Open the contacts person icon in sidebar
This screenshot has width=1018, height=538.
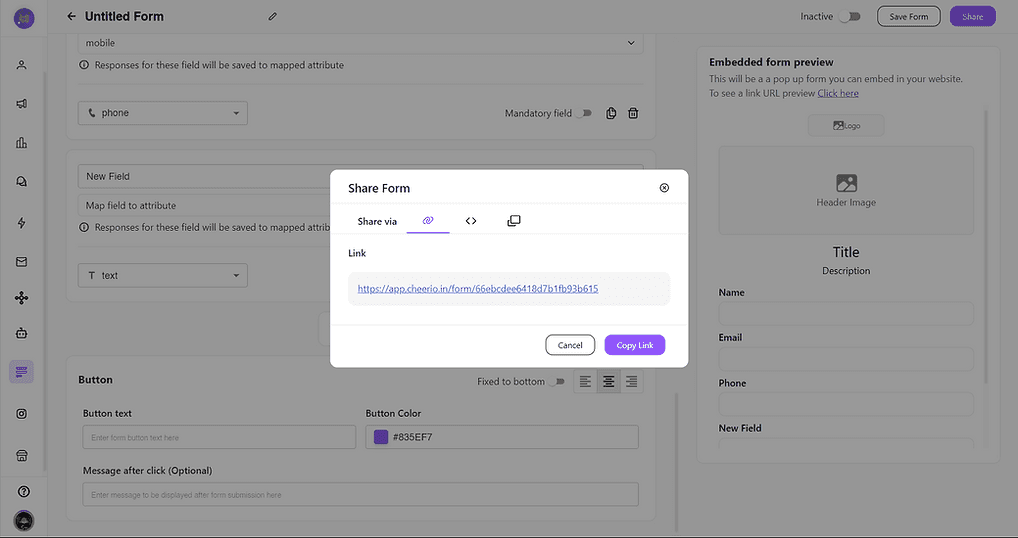(x=21, y=65)
